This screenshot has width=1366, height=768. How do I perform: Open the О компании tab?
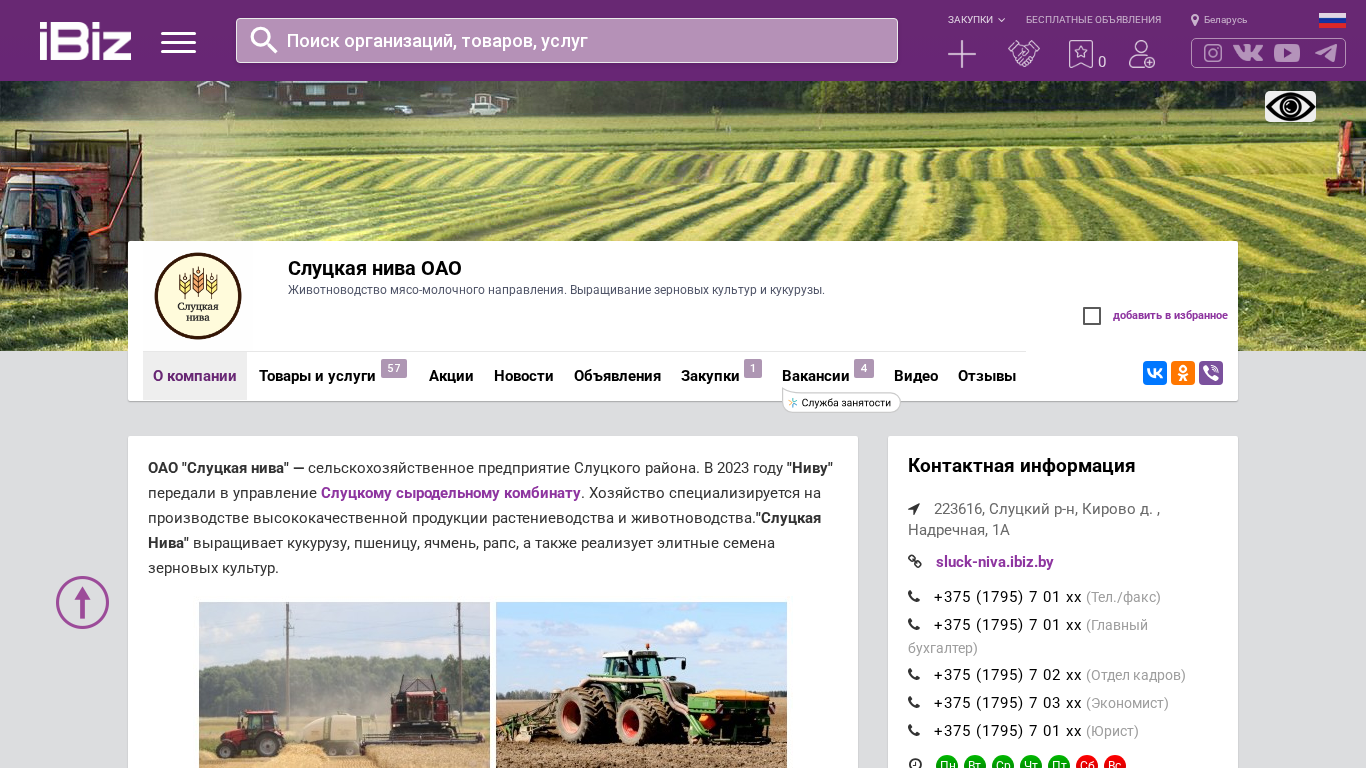point(195,376)
